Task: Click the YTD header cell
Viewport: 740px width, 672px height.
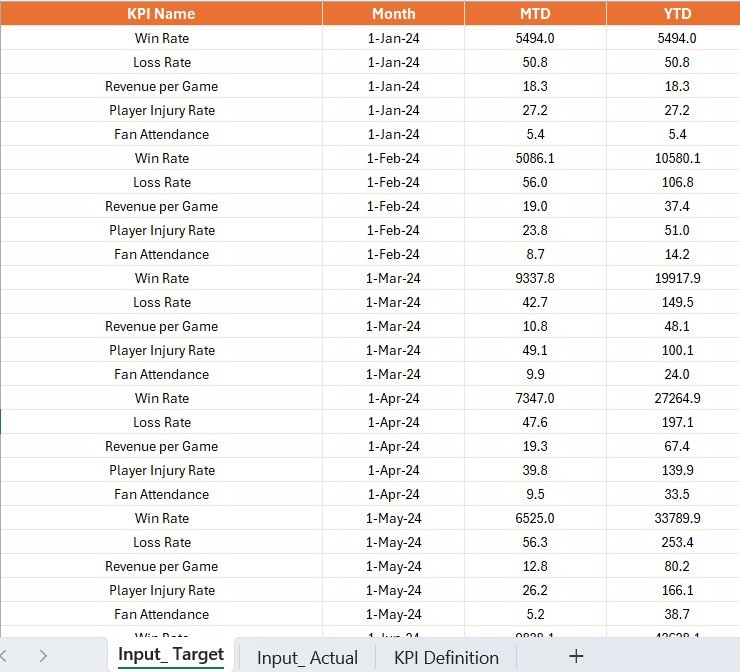Action: coord(677,13)
